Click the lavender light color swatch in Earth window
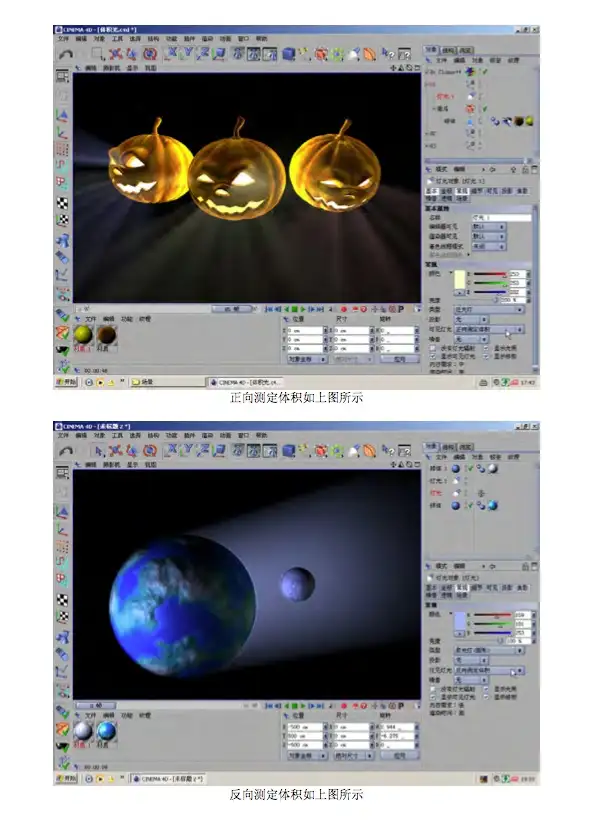Image resolution: width=595 pixels, height=838 pixels. (x=459, y=621)
